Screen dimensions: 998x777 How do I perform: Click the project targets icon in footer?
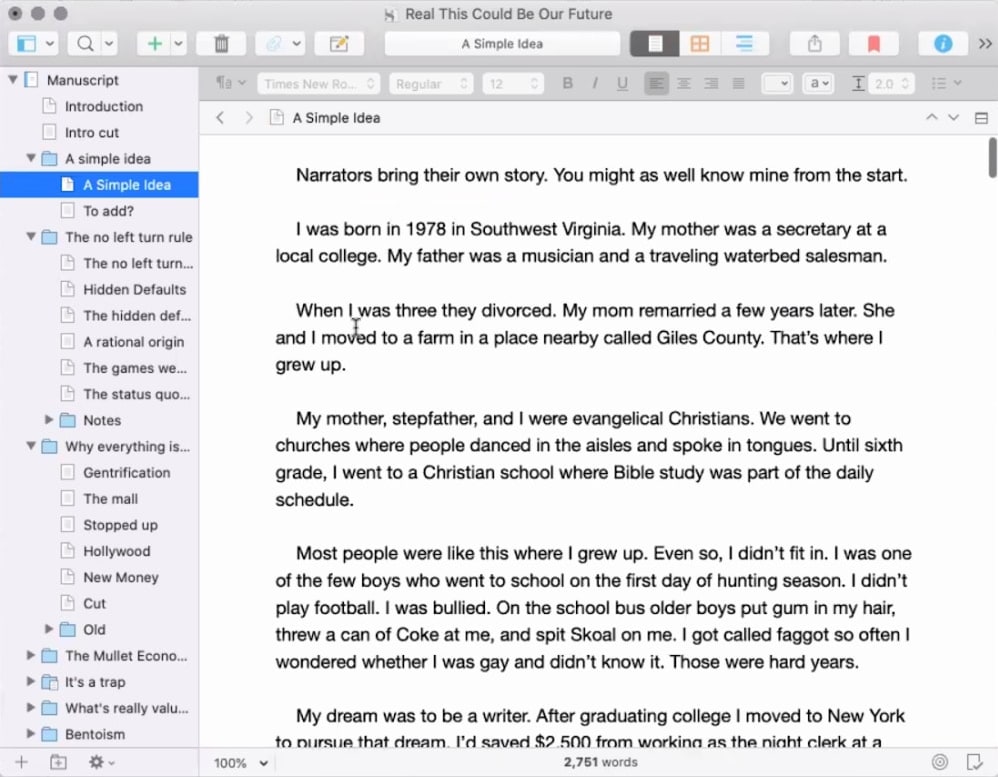click(939, 762)
